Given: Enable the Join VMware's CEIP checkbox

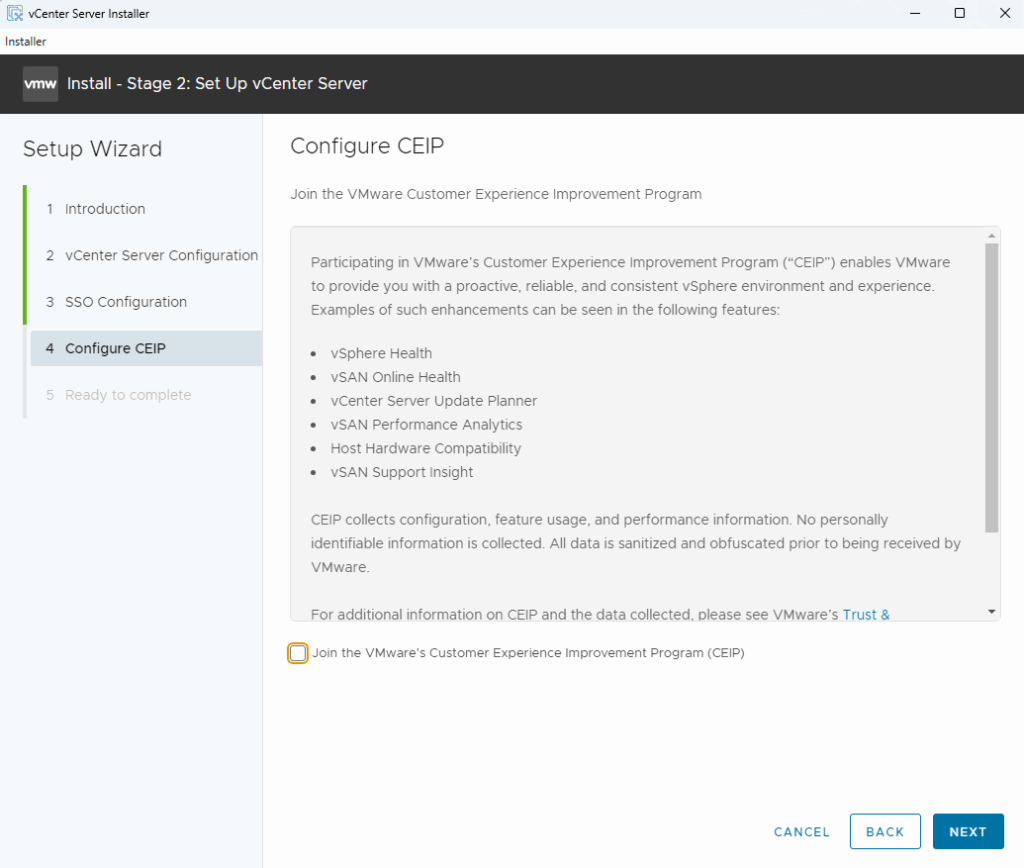Looking at the screenshot, I should click(x=298, y=652).
